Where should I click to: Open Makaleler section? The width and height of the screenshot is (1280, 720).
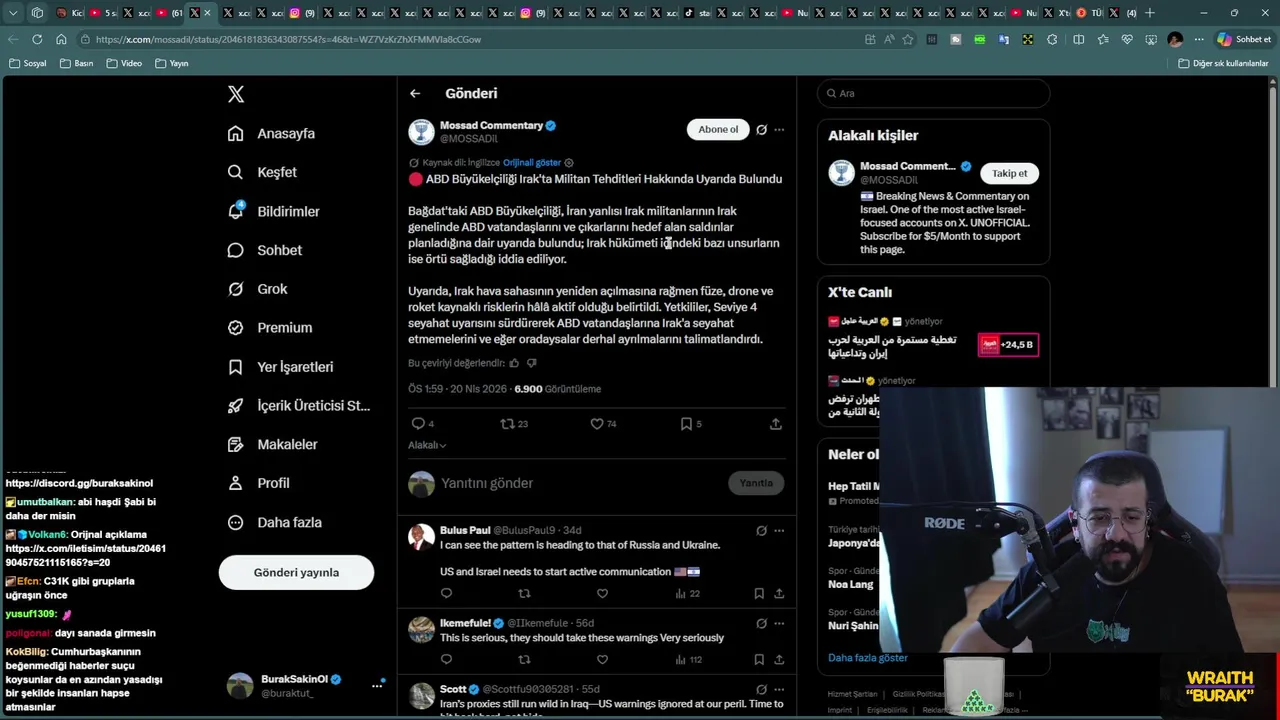272,444
